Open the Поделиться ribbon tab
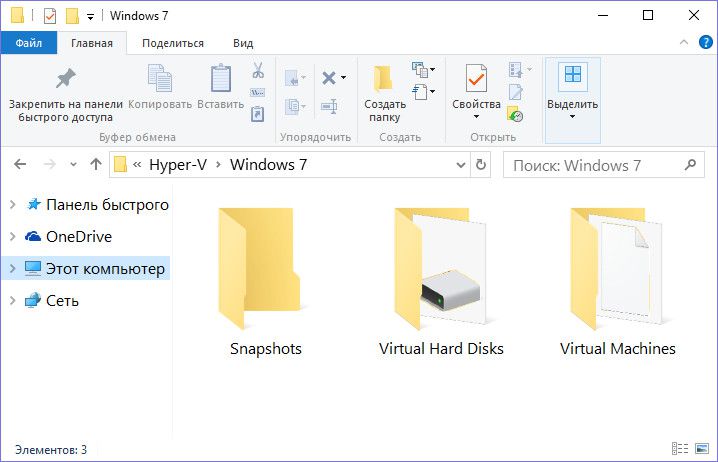 click(x=173, y=43)
